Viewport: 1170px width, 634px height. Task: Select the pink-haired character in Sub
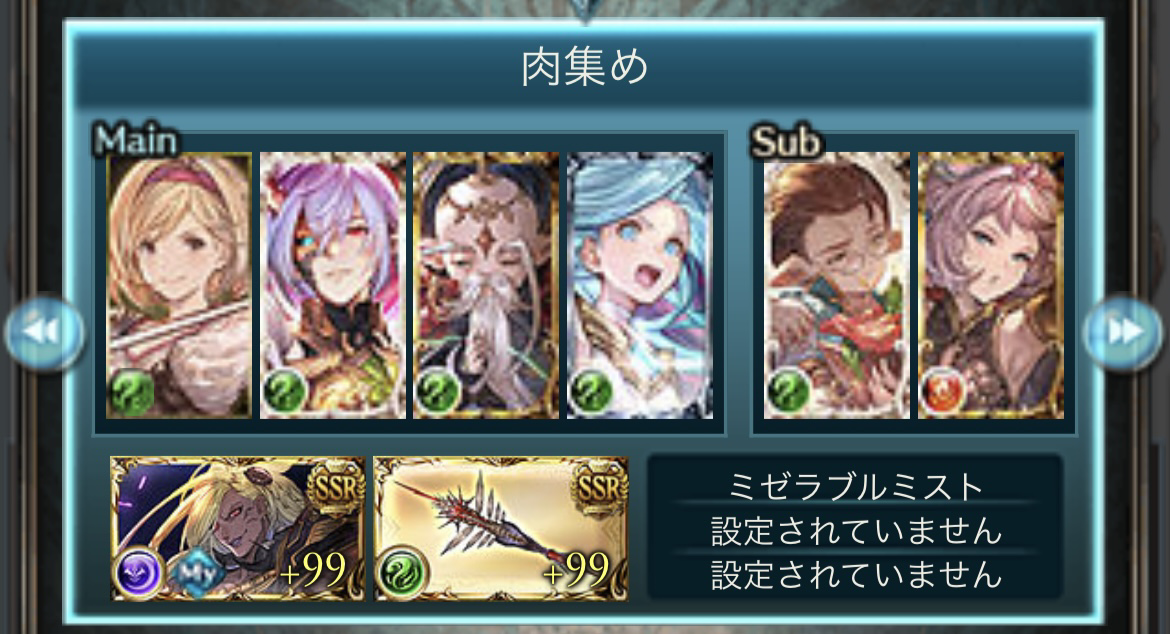(x=991, y=285)
